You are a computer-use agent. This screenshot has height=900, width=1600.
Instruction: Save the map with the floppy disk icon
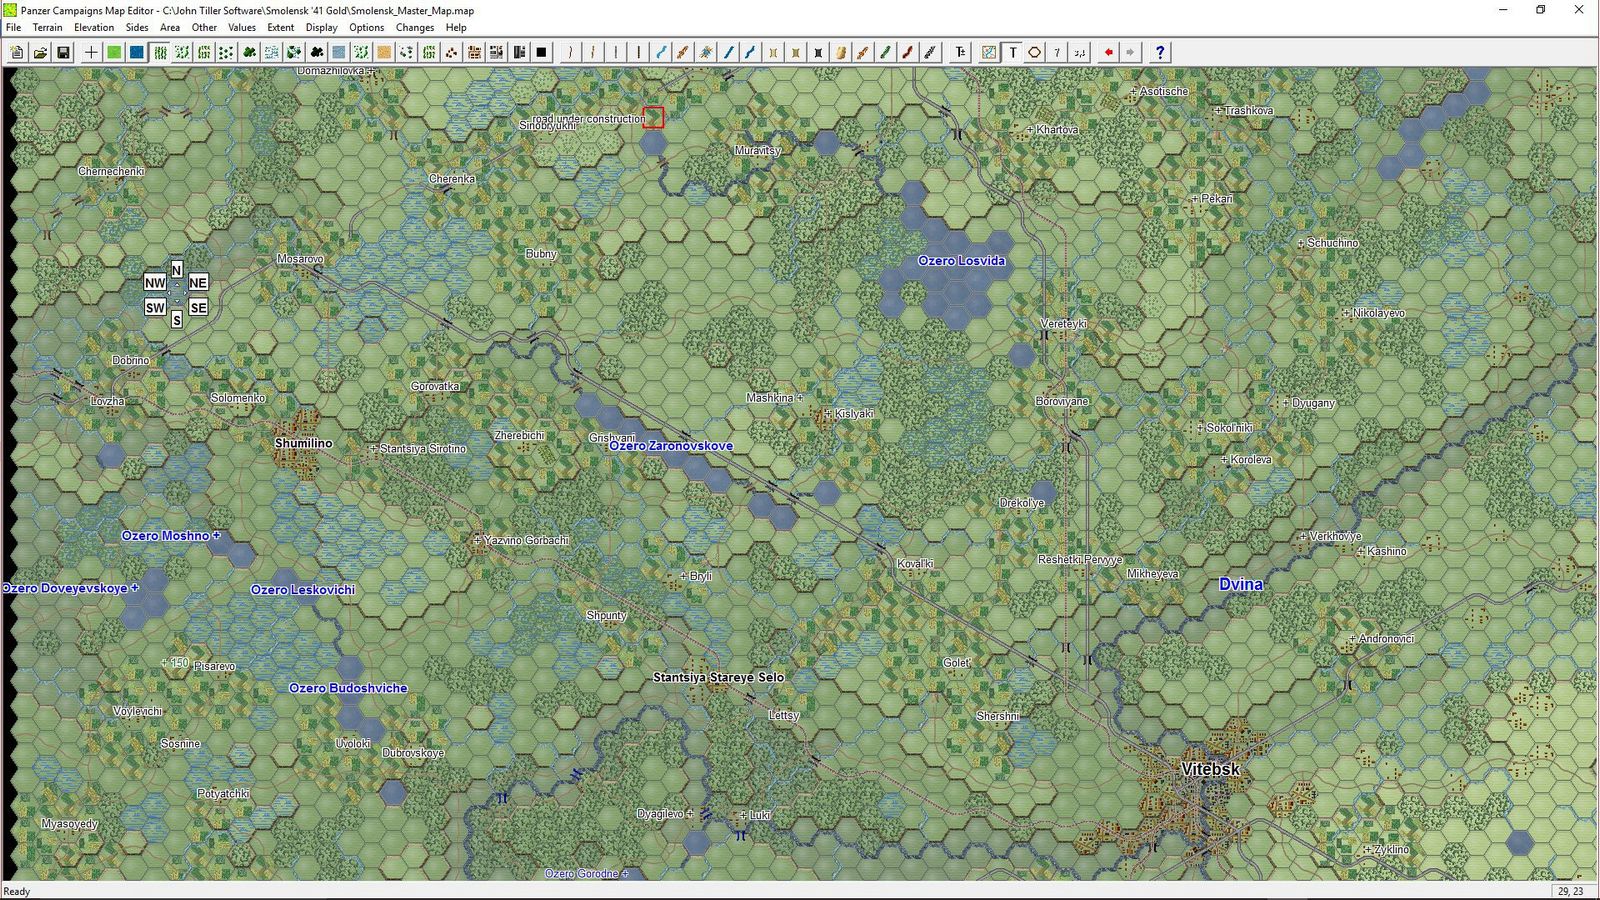(63, 52)
